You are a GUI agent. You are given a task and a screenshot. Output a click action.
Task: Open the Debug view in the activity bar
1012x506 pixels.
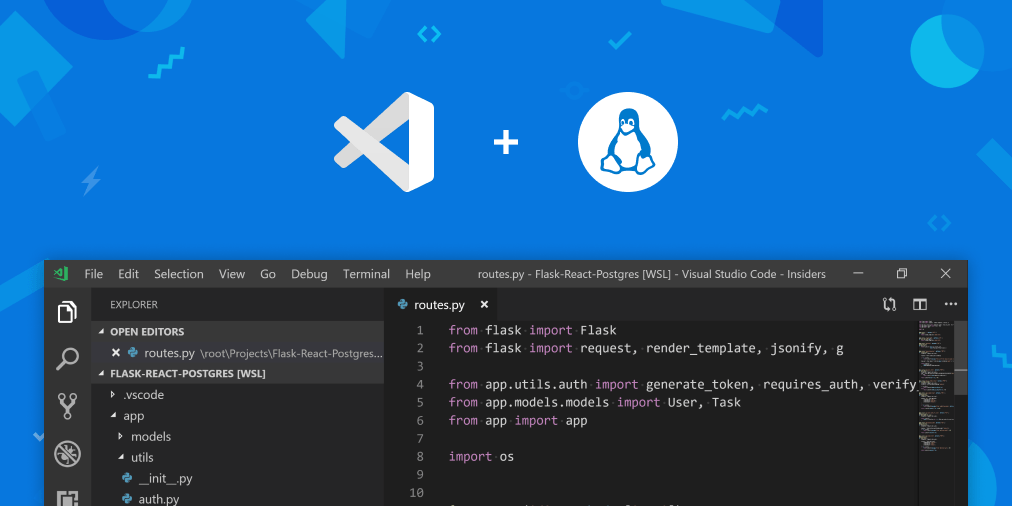[67, 454]
